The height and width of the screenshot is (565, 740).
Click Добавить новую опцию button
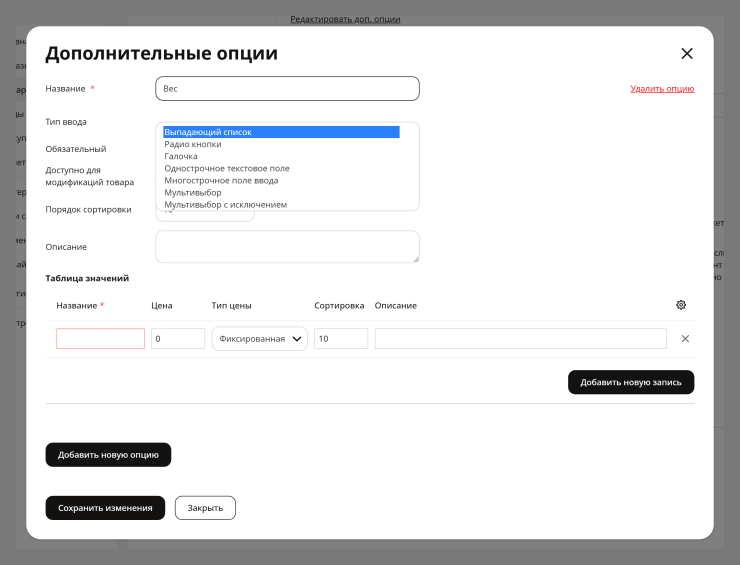point(108,455)
